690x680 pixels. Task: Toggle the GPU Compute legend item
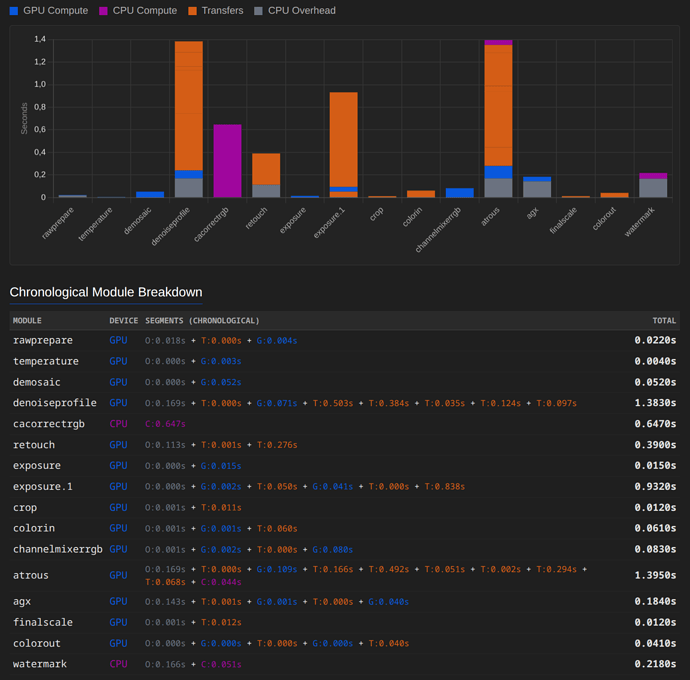coord(50,11)
